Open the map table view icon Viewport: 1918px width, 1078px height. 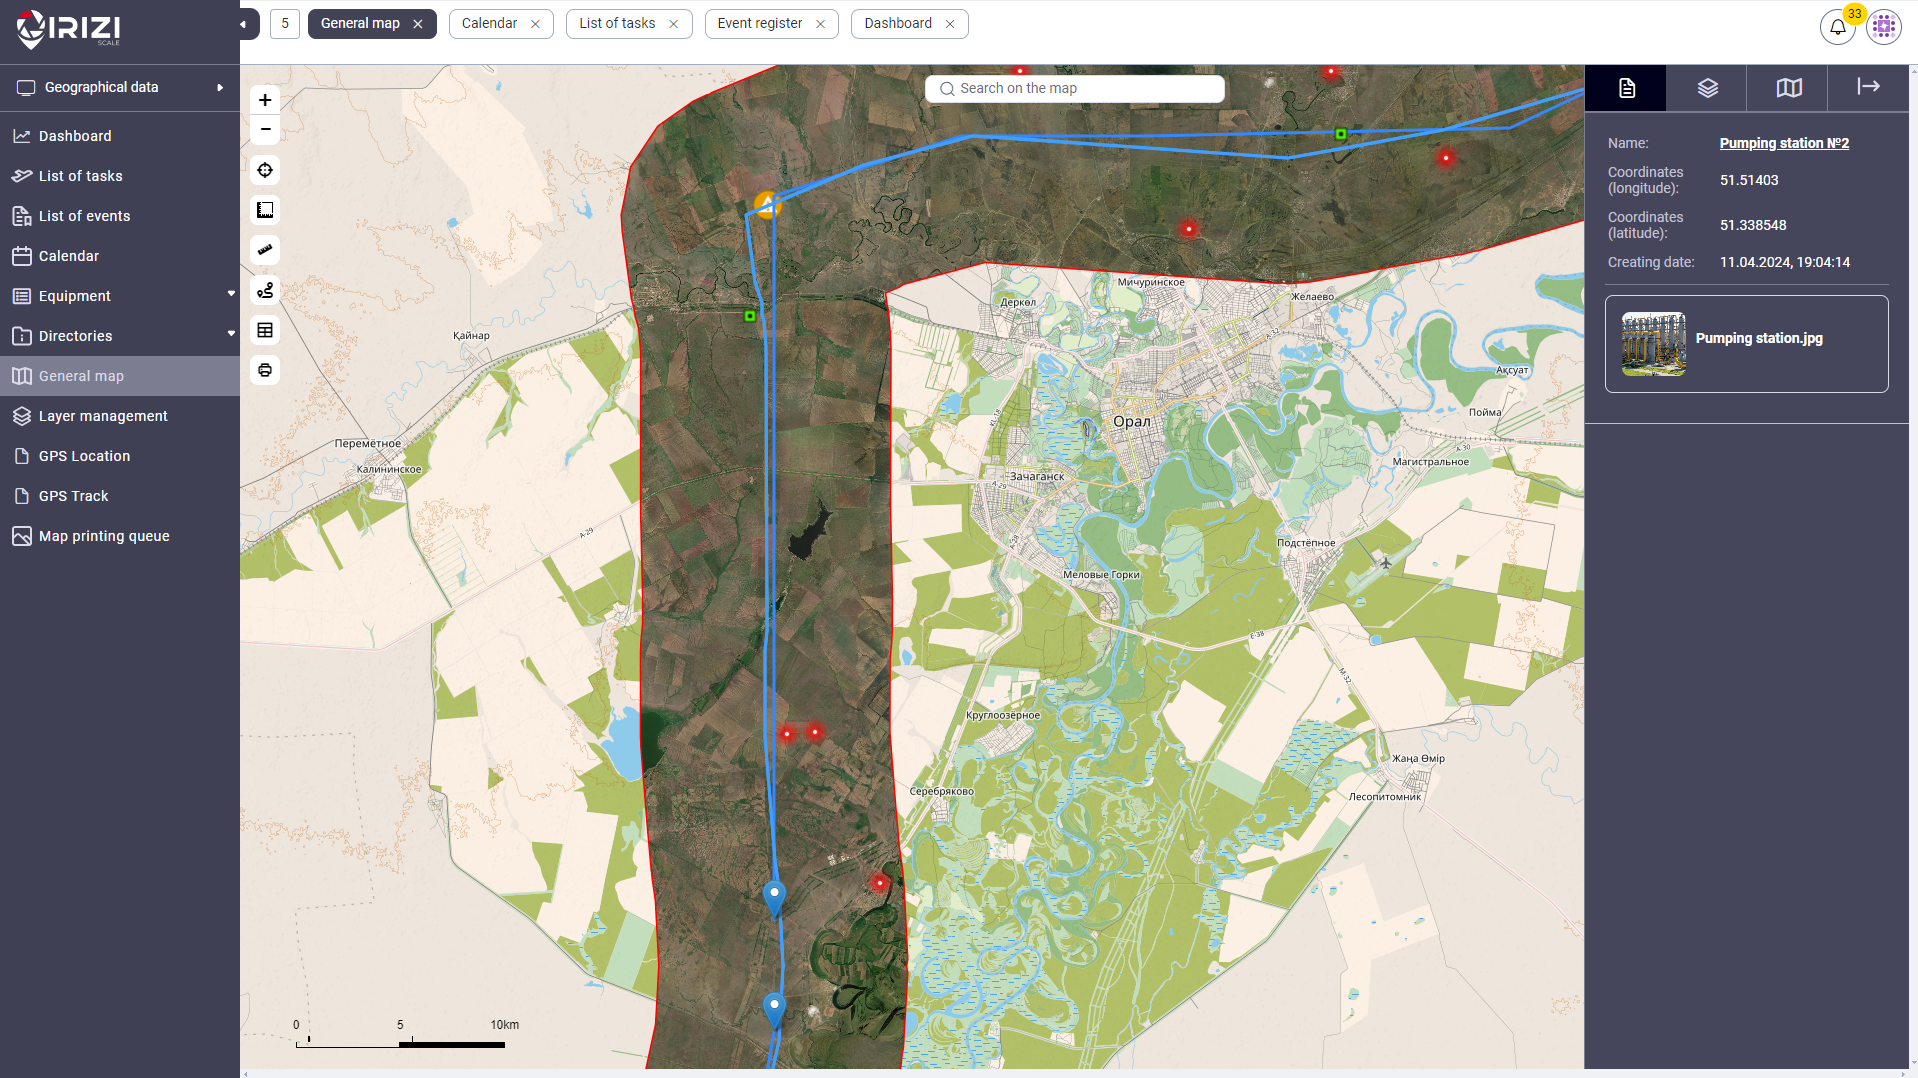(x=265, y=330)
